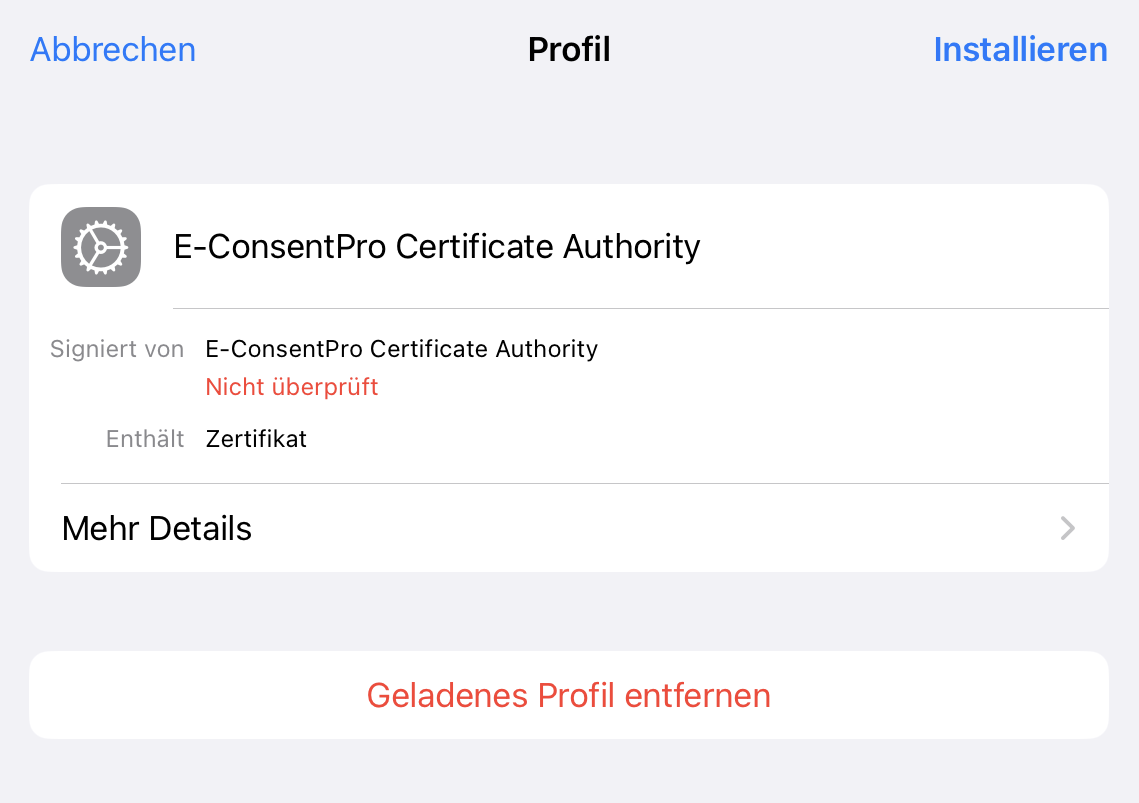The image size is (1139, 803).
Task: Select the Signiert von signer name
Action: [x=402, y=349]
